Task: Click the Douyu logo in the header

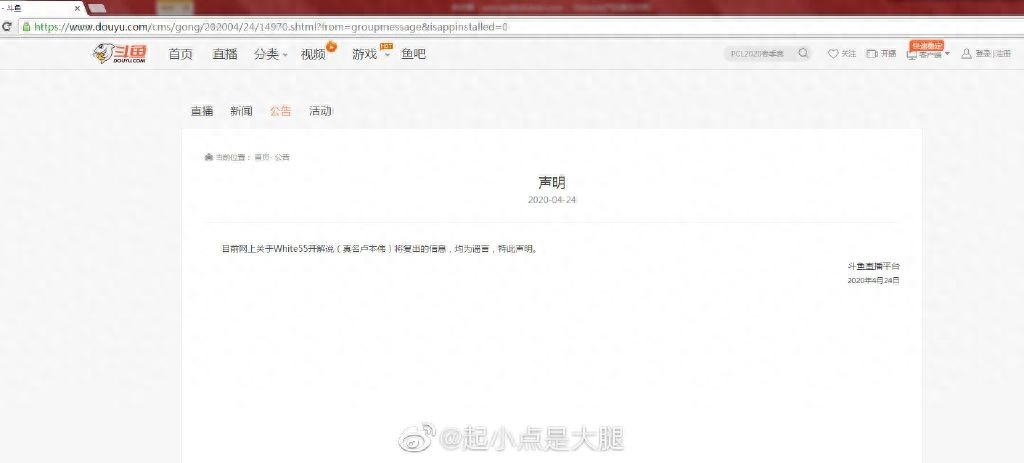Action: point(120,54)
